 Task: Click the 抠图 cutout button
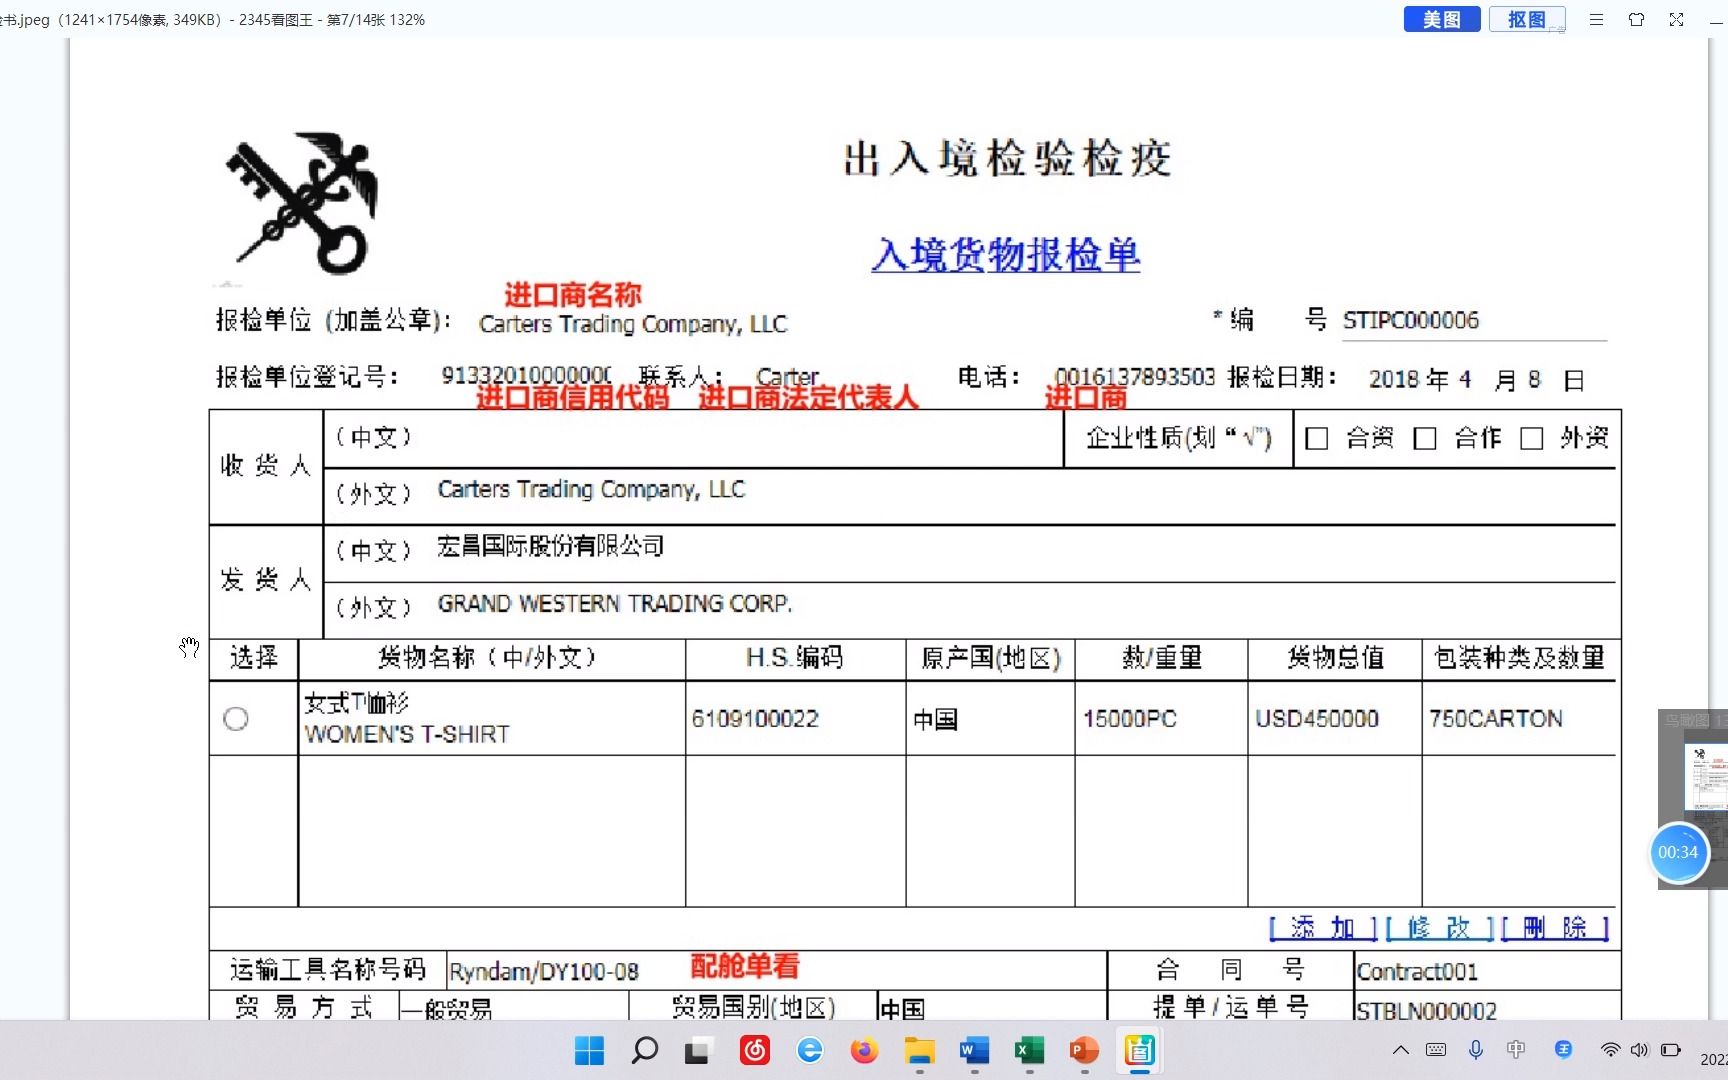(x=1526, y=19)
